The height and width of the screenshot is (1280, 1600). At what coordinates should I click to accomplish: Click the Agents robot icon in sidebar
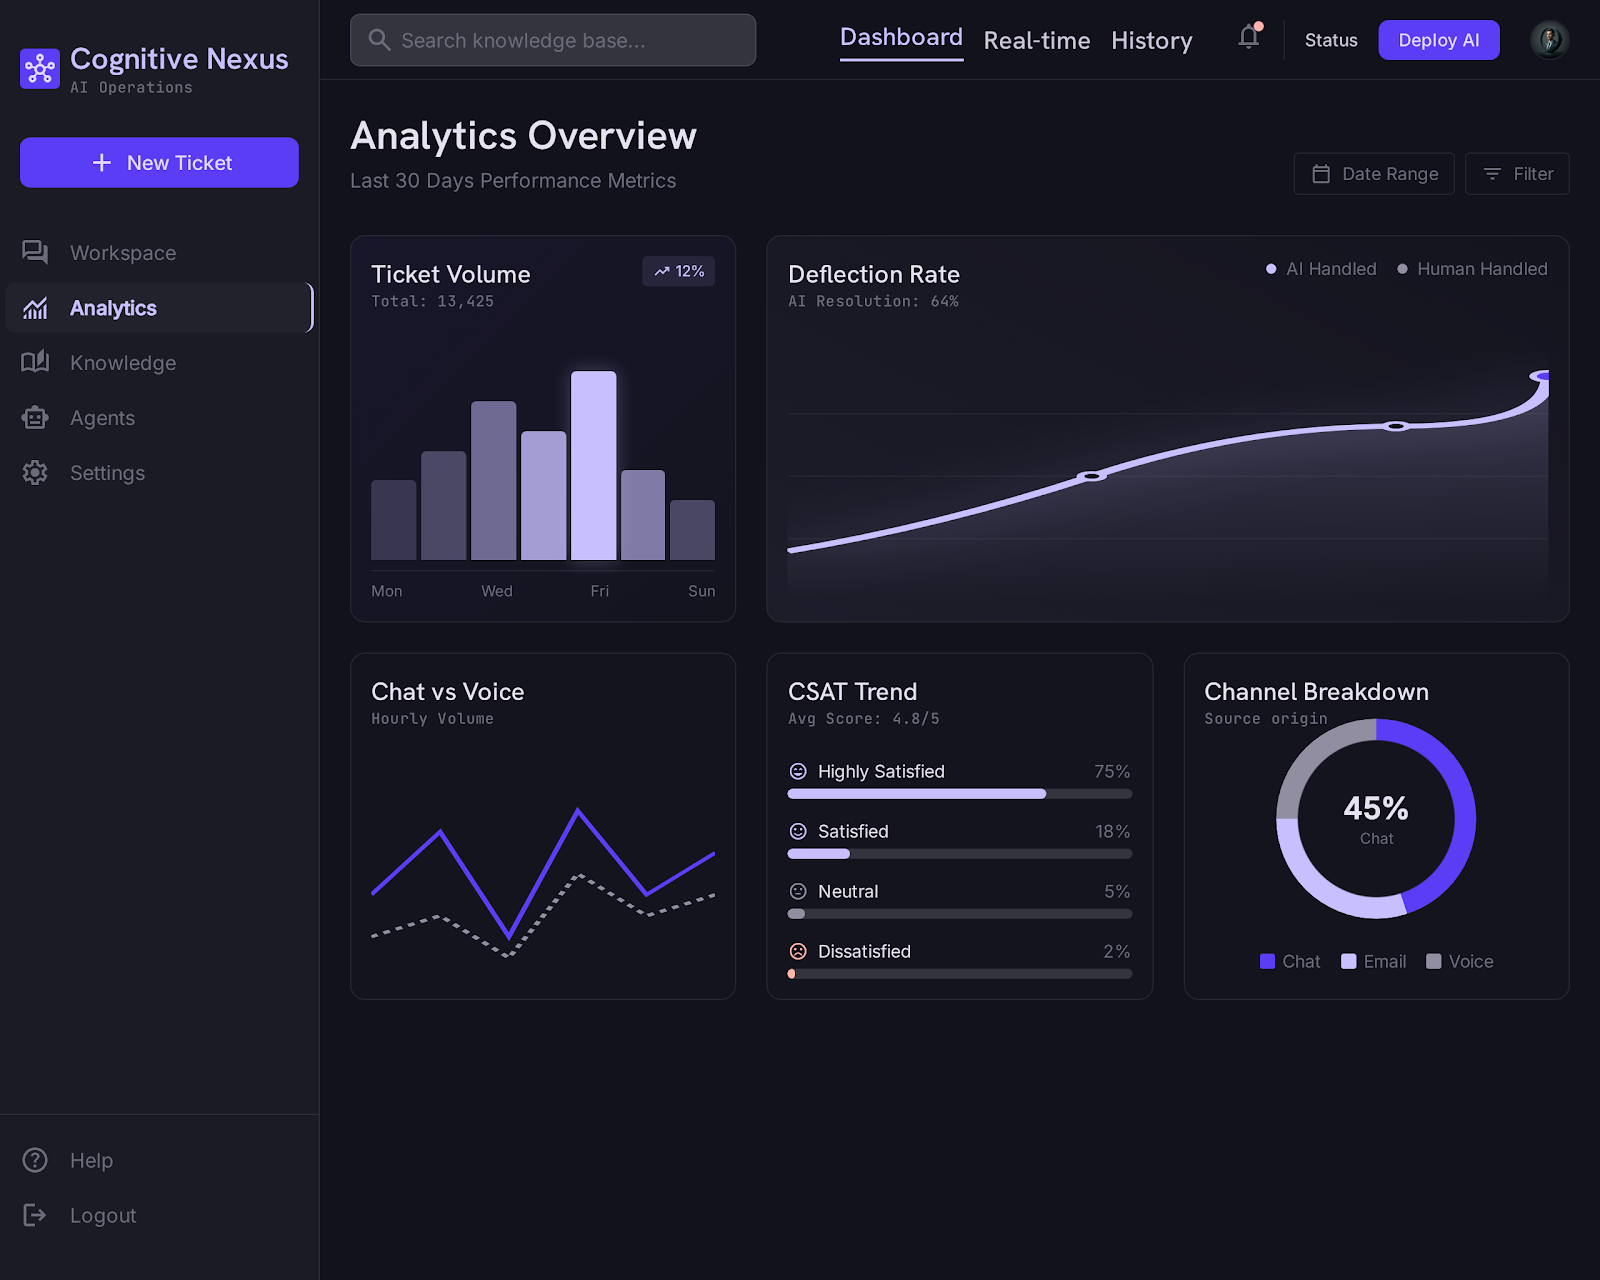[x=35, y=418]
